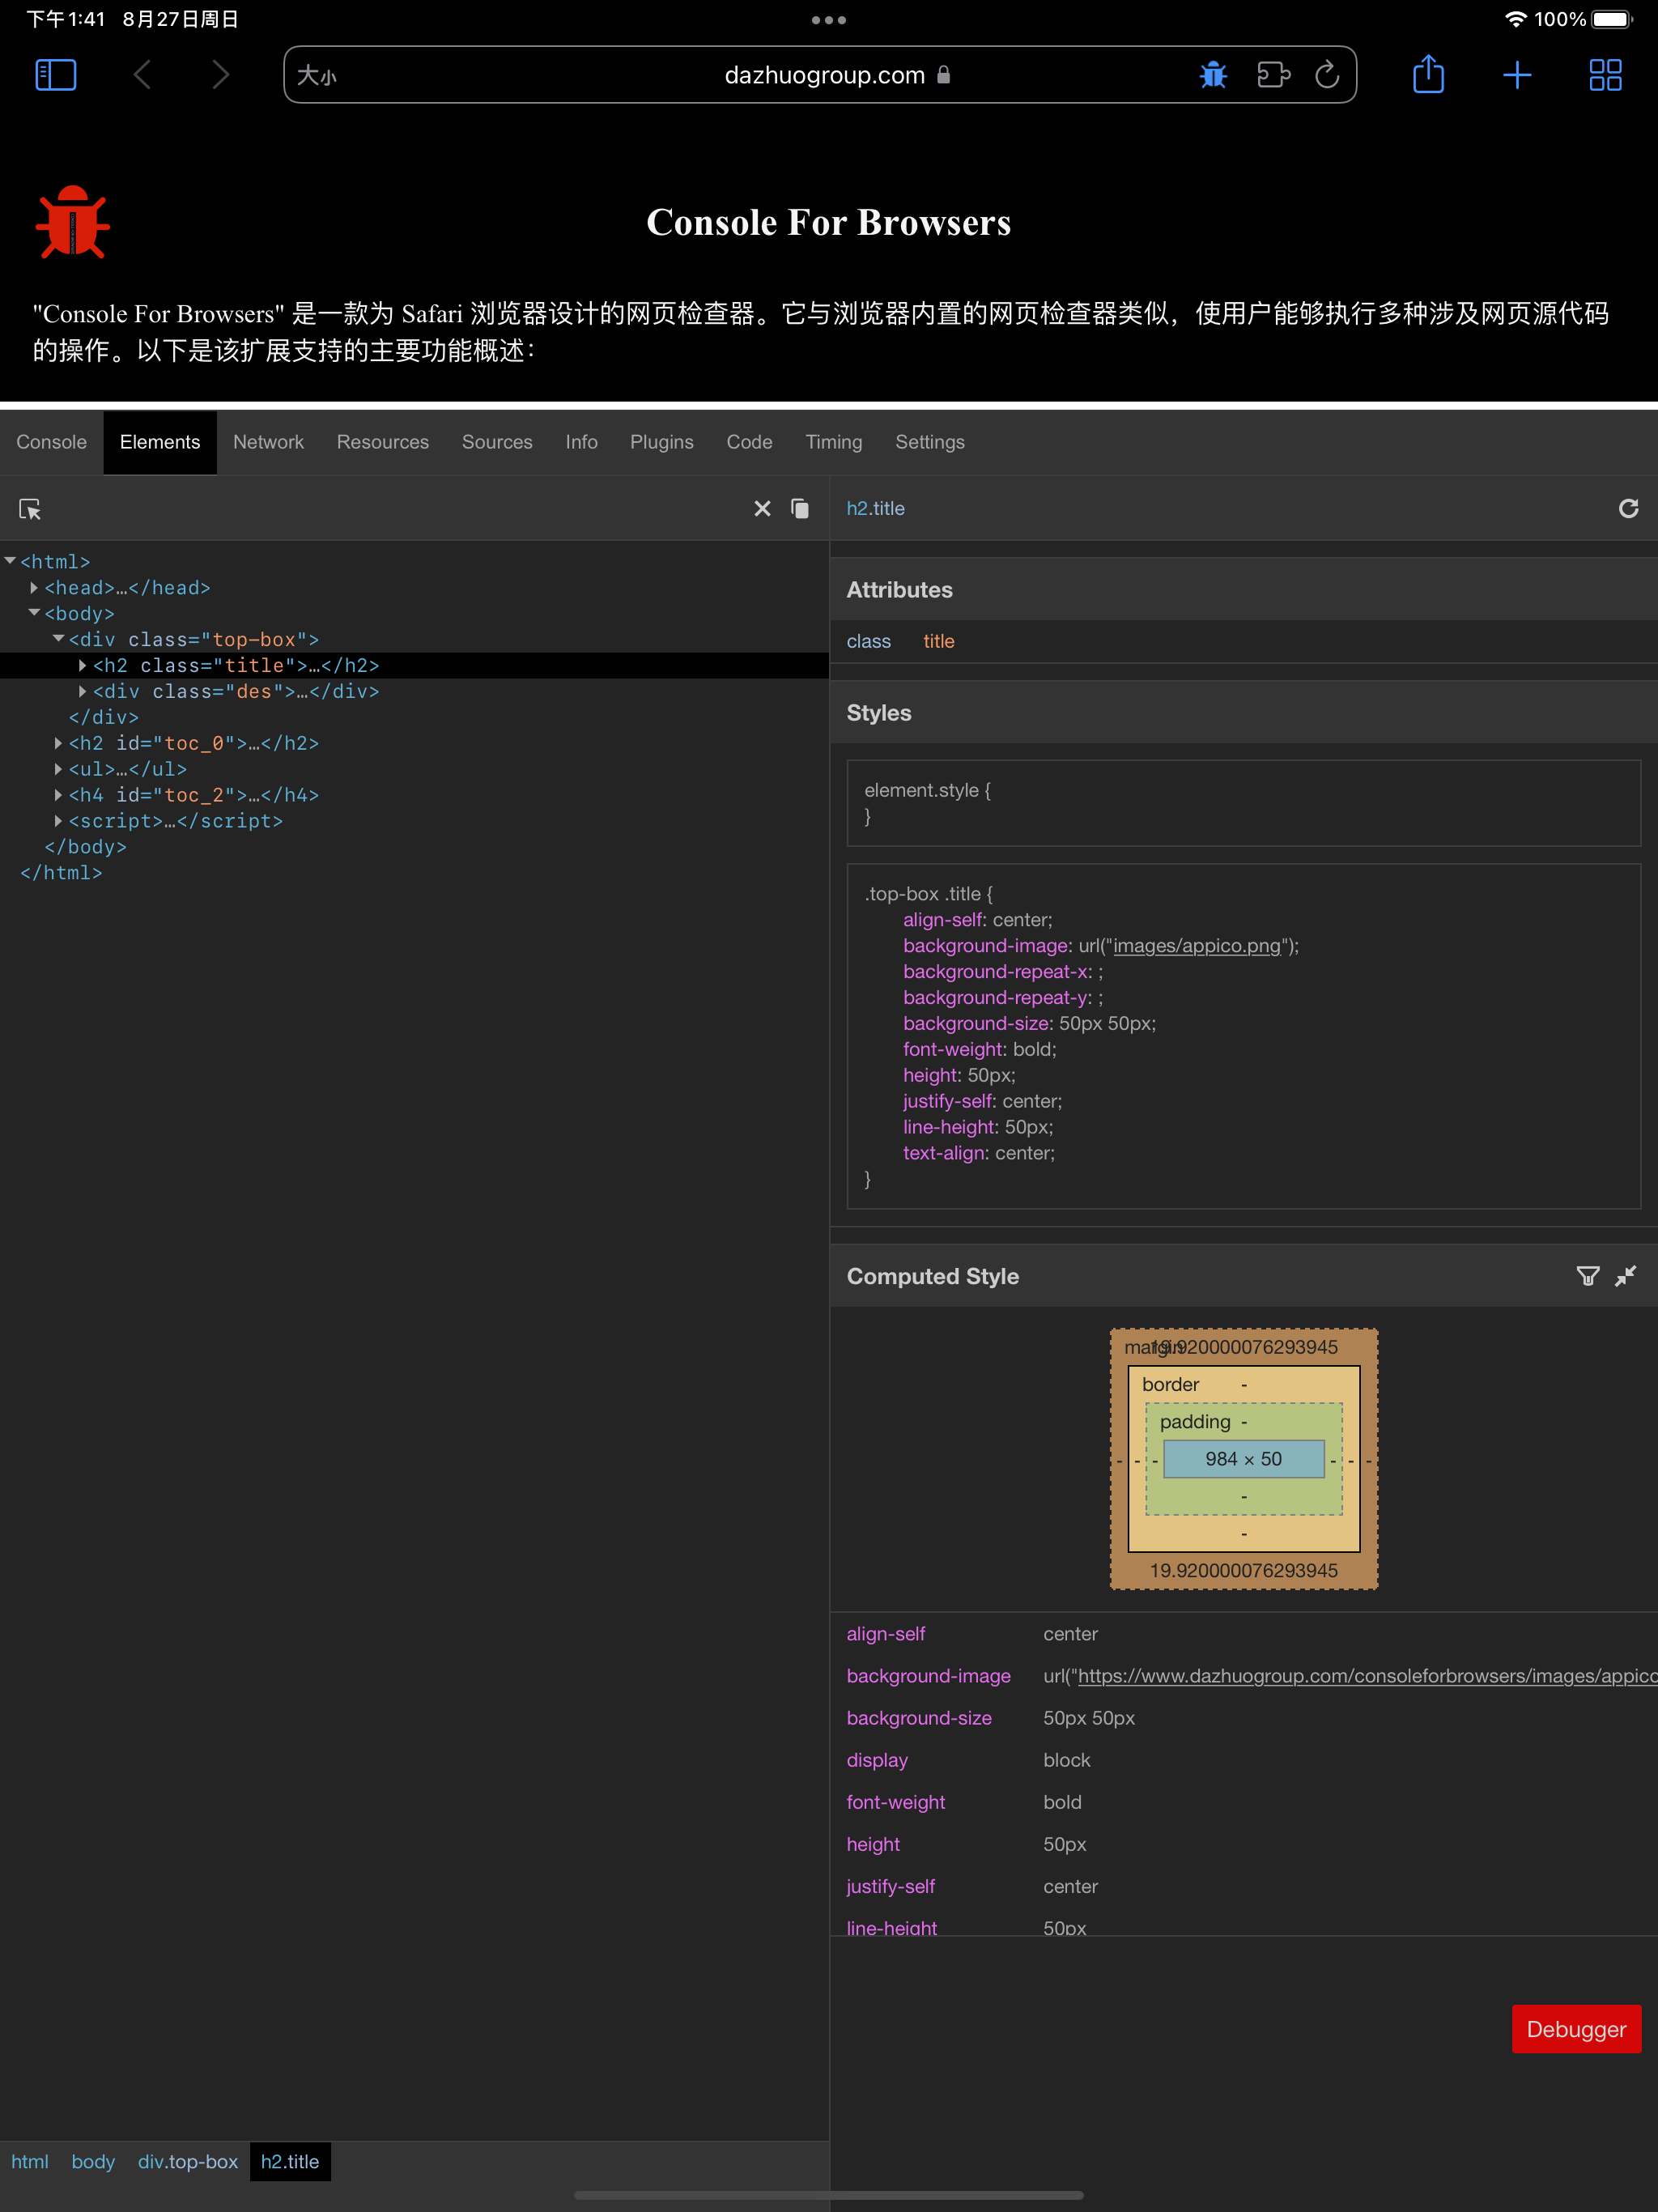Open the Network tab
The image size is (1658, 2212).
click(268, 442)
